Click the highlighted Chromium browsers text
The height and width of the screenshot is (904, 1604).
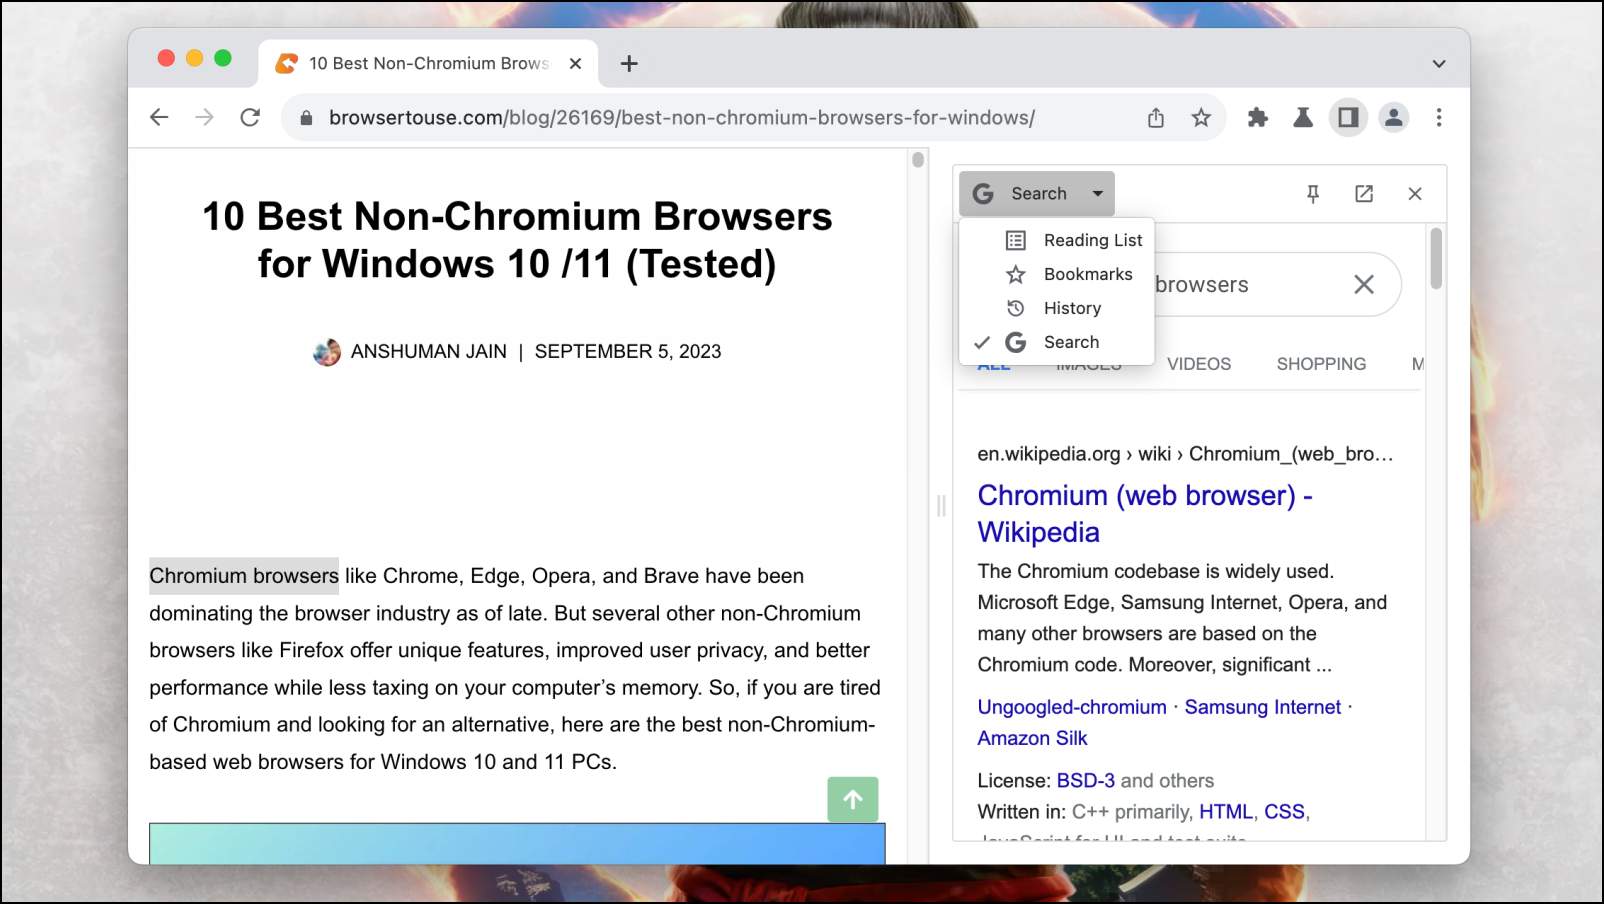pos(244,576)
